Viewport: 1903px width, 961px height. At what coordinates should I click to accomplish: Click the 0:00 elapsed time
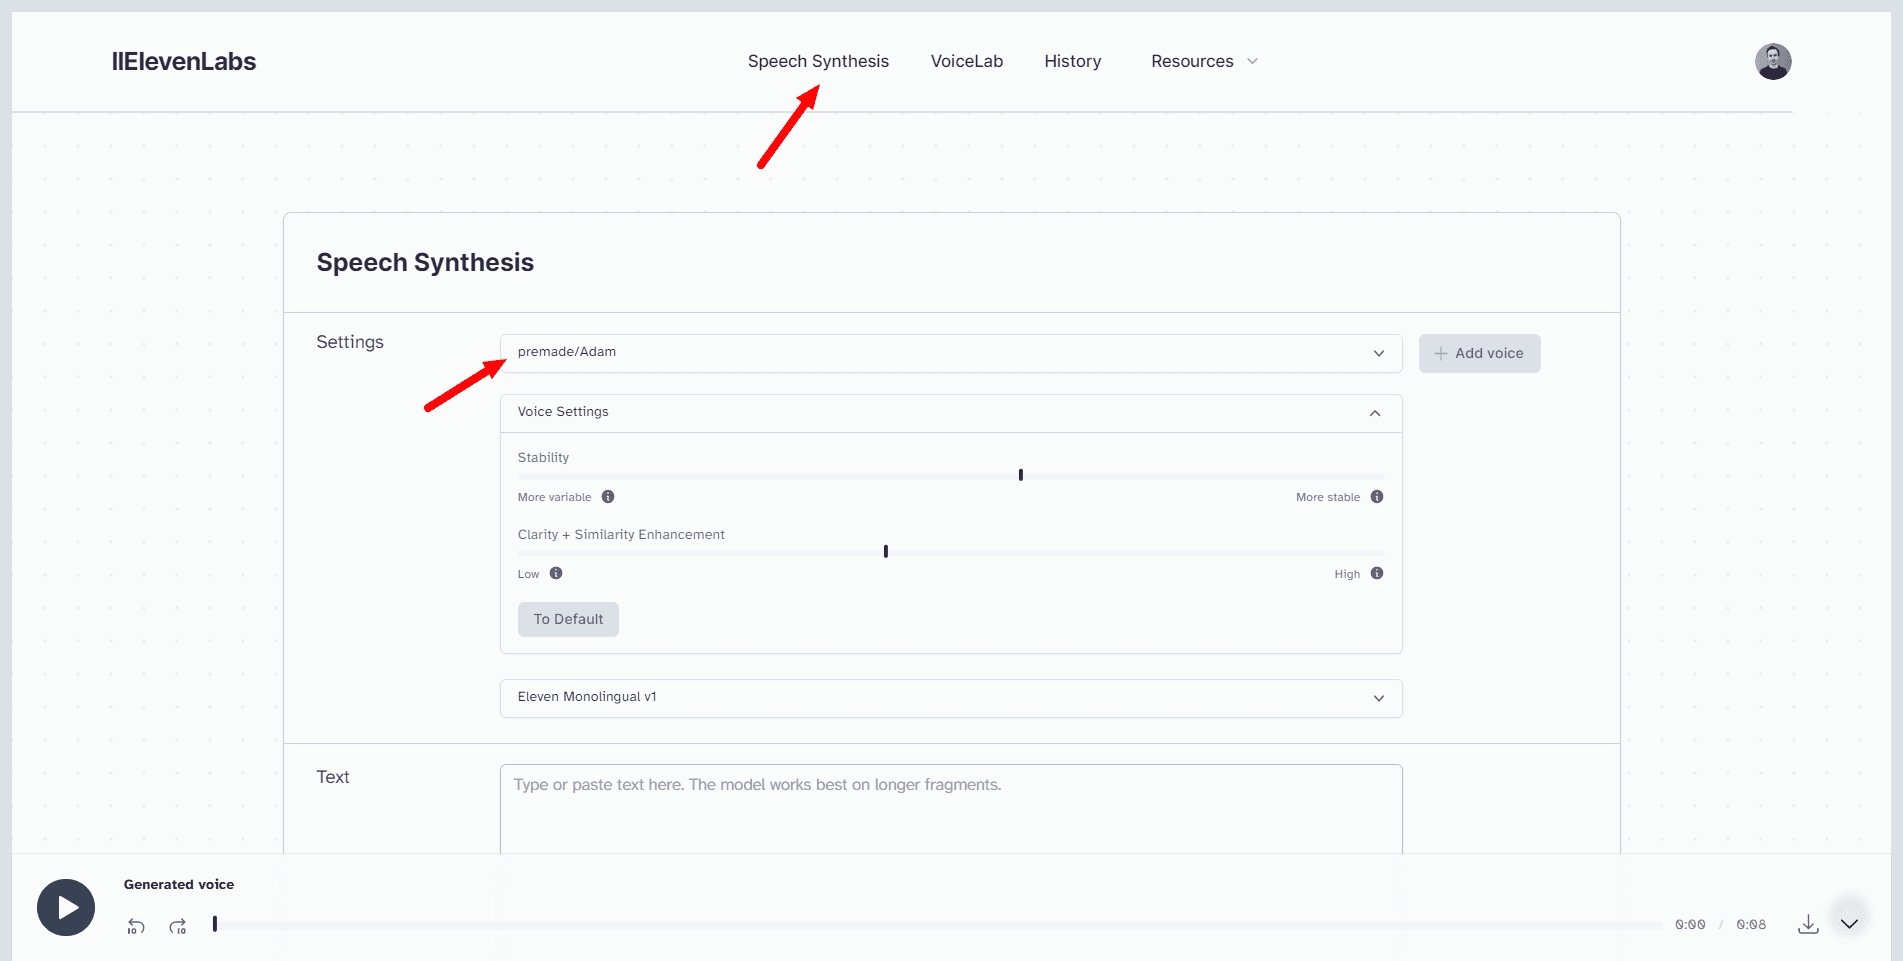point(1690,925)
